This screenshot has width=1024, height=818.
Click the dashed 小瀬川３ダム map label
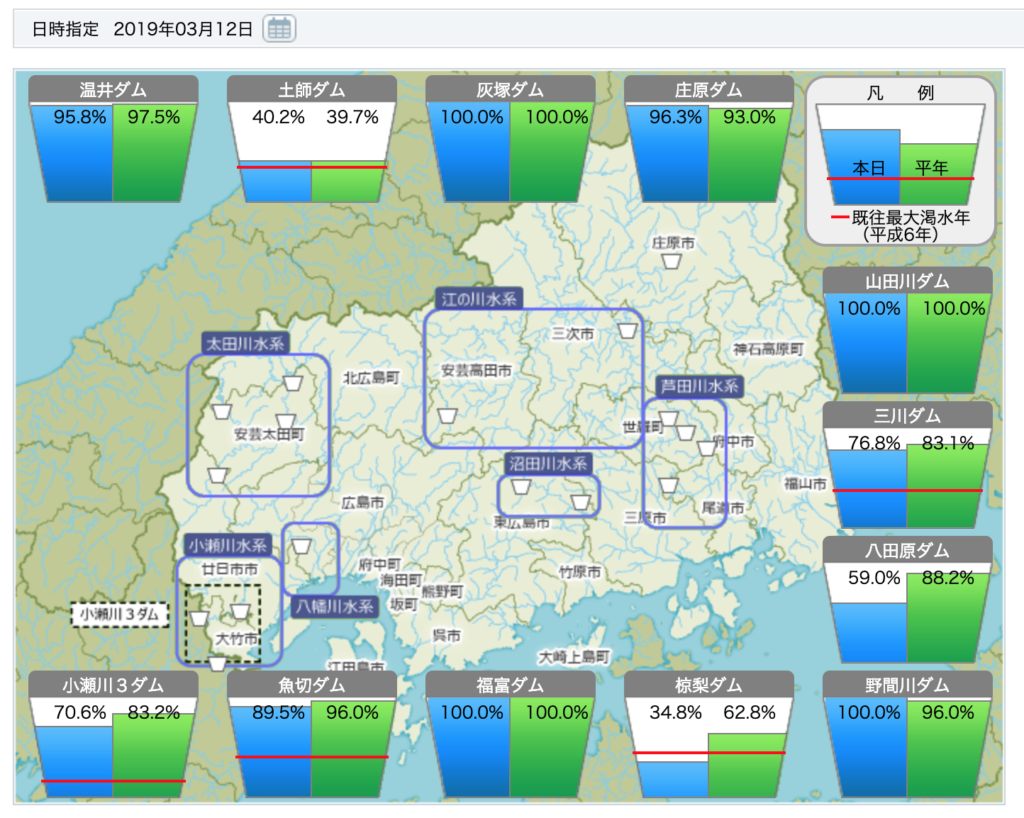click(119, 614)
